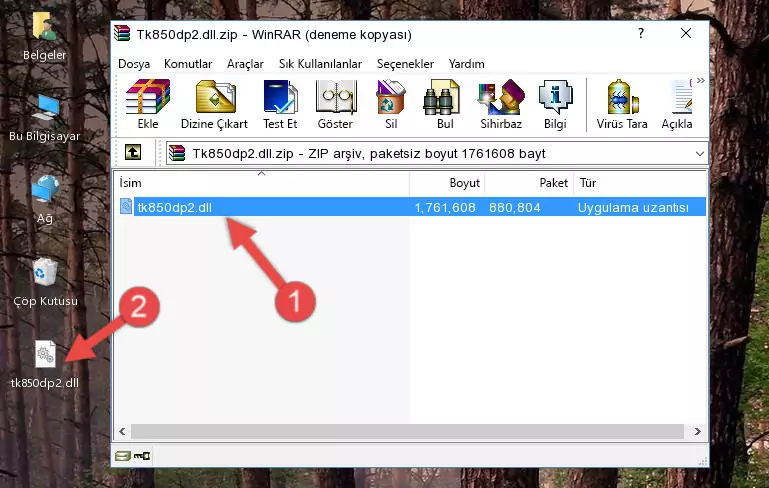769x488 pixels.
Task: Click the WinRAR title bar icon
Action: [x=122, y=34]
